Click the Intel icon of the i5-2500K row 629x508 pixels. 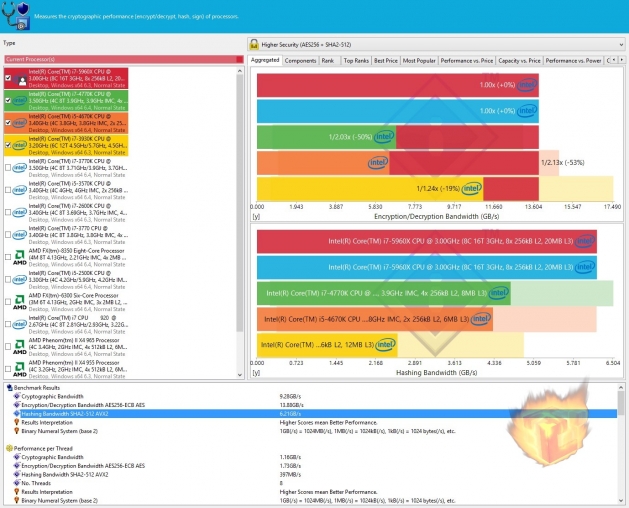(x=20, y=280)
